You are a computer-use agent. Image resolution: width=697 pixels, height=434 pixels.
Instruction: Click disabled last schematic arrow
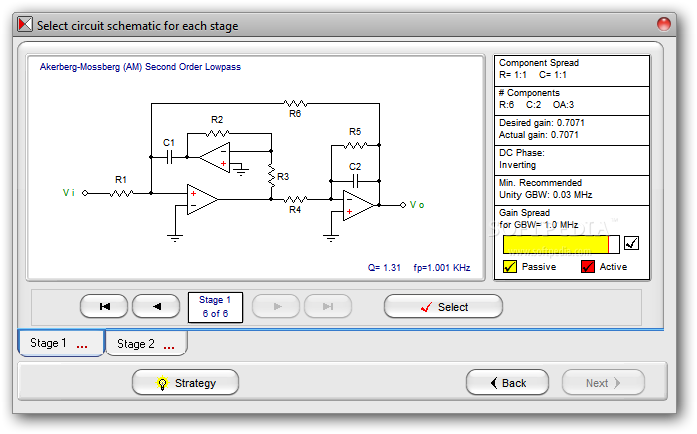pyautogui.click(x=328, y=306)
